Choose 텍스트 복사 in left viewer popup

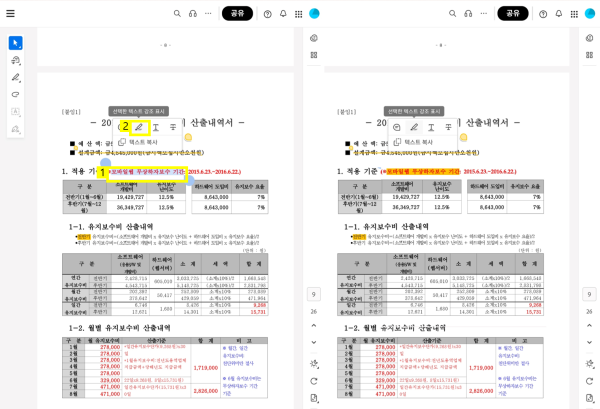coord(138,142)
